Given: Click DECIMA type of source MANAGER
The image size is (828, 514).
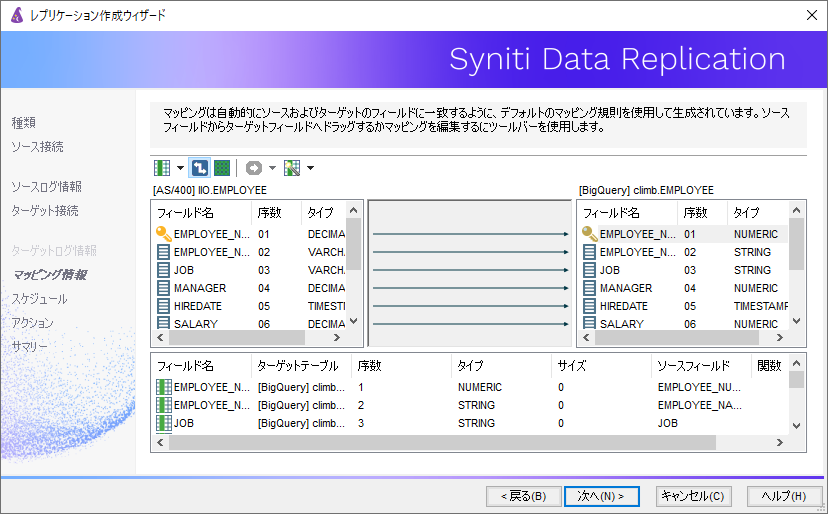Looking at the screenshot, I should [326, 288].
